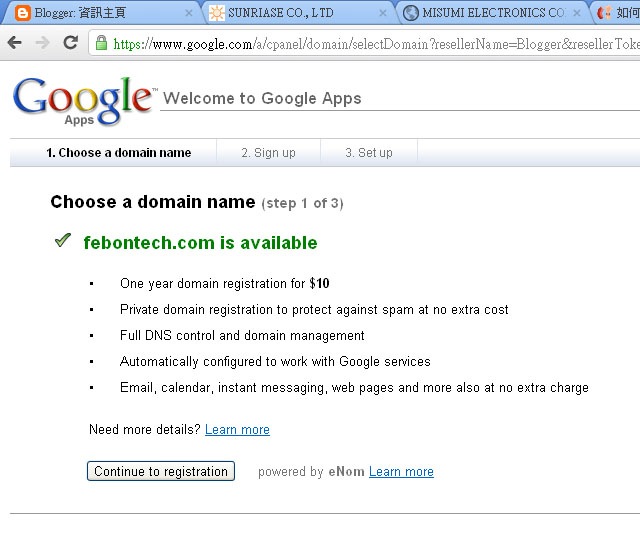The height and width of the screenshot is (542, 640).
Task: Click the Choose a domain name heading
Action: click(x=153, y=202)
